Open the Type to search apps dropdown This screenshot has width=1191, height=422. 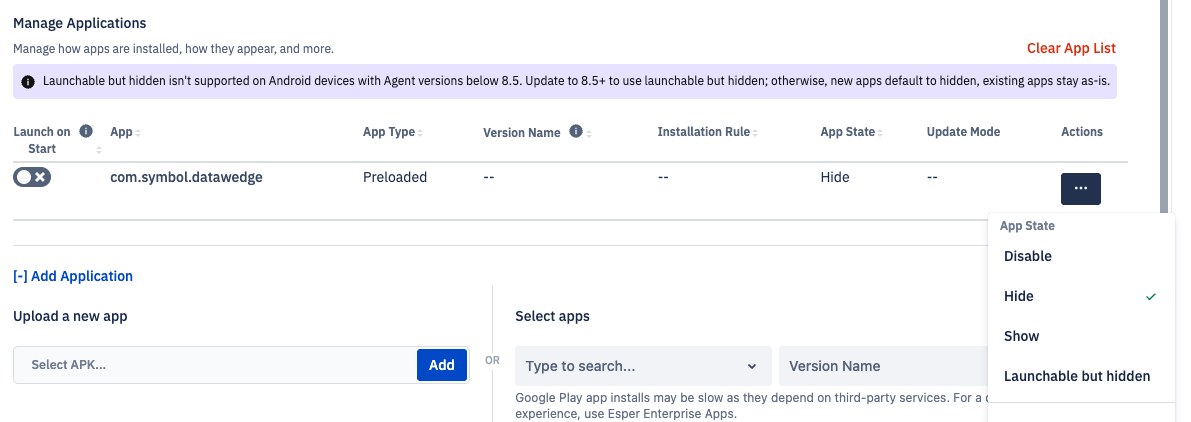643,366
